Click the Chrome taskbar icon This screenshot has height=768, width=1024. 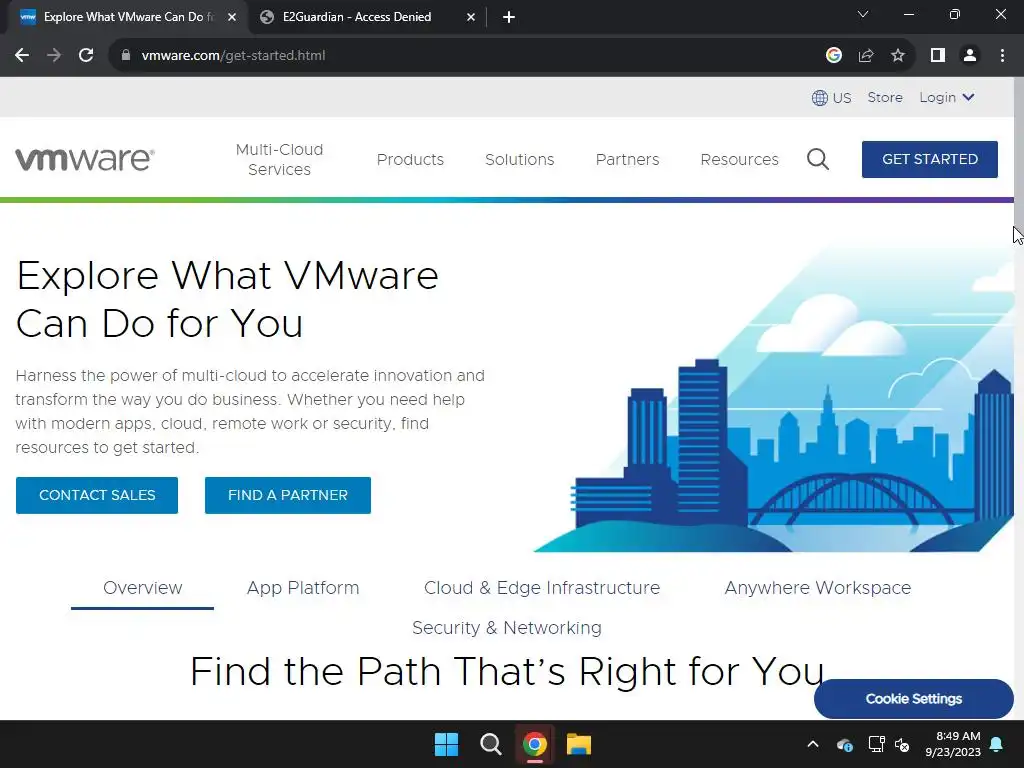tap(534, 744)
